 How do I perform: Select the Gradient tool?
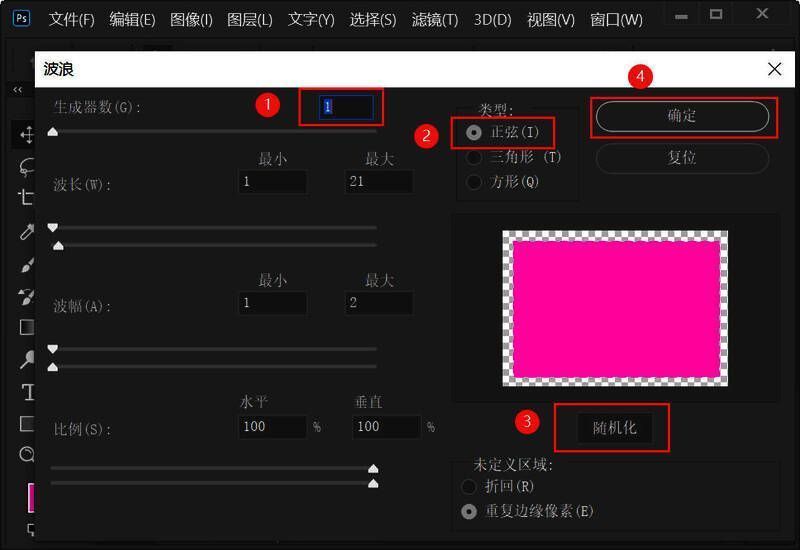(27, 327)
